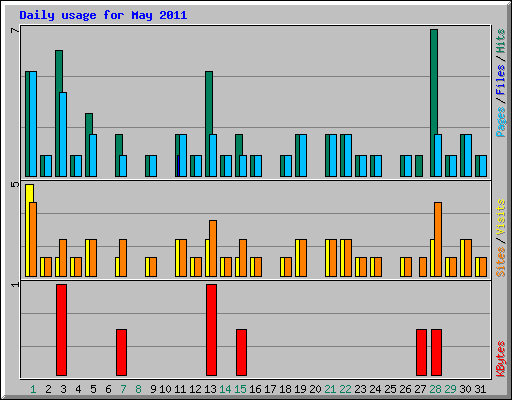This screenshot has height=400, width=512.
Task: Click the red KBytes bar for day 27
Action: point(421,352)
